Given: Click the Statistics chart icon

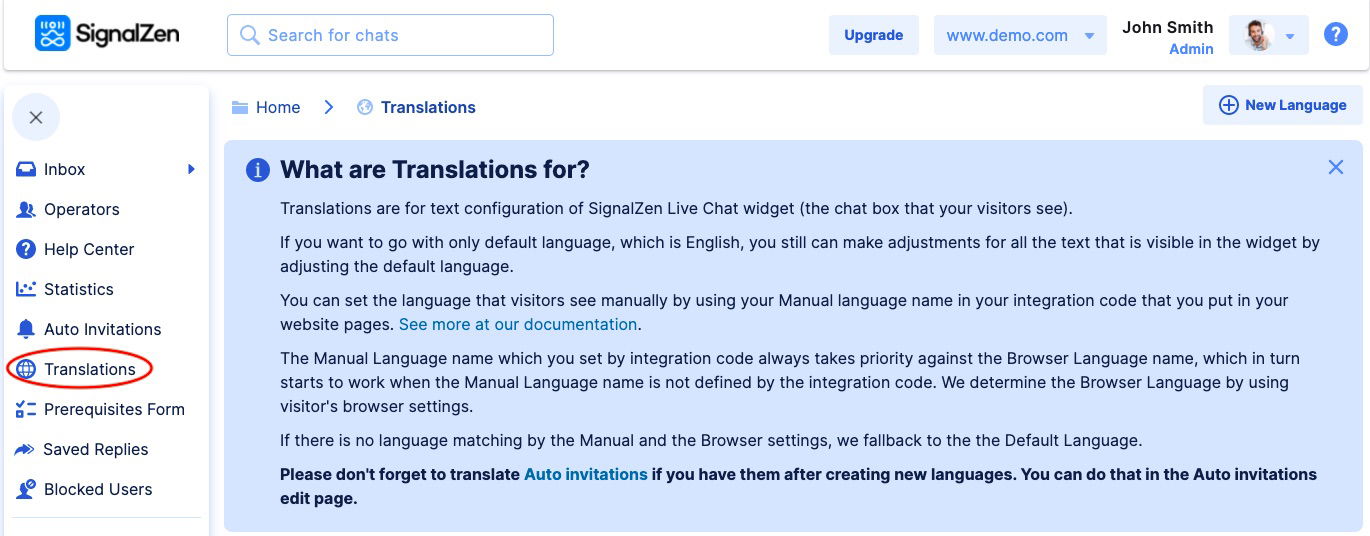Looking at the screenshot, I should pyautogui.click(x=26, y=289).
